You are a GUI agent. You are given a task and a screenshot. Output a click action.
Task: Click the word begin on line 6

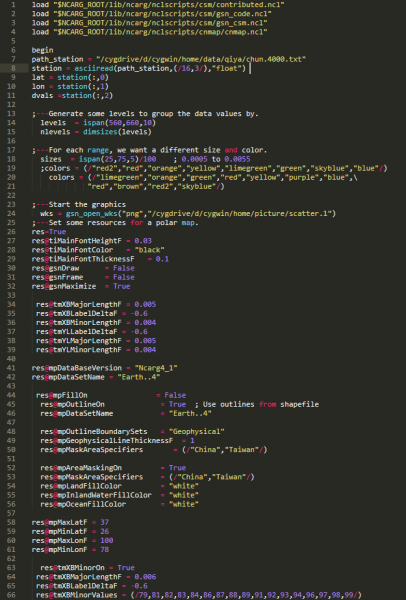42,50
